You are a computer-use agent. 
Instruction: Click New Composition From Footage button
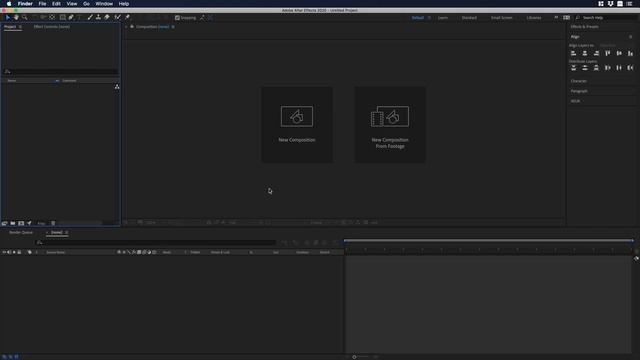[x=390, y=124]
